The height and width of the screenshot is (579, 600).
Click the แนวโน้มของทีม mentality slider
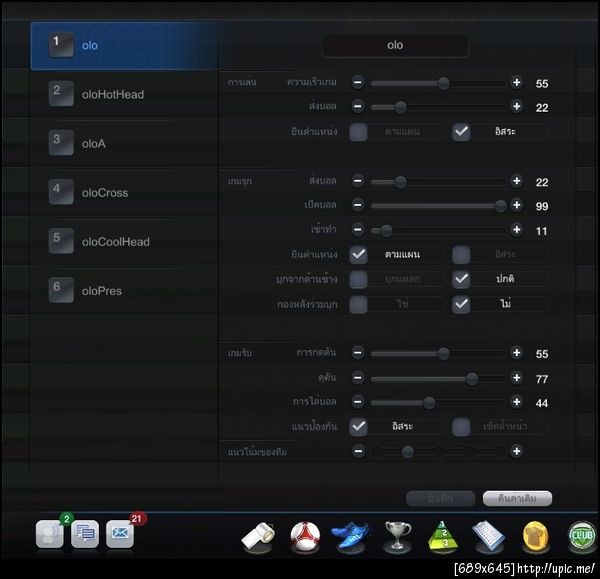(x=438, y=452)
